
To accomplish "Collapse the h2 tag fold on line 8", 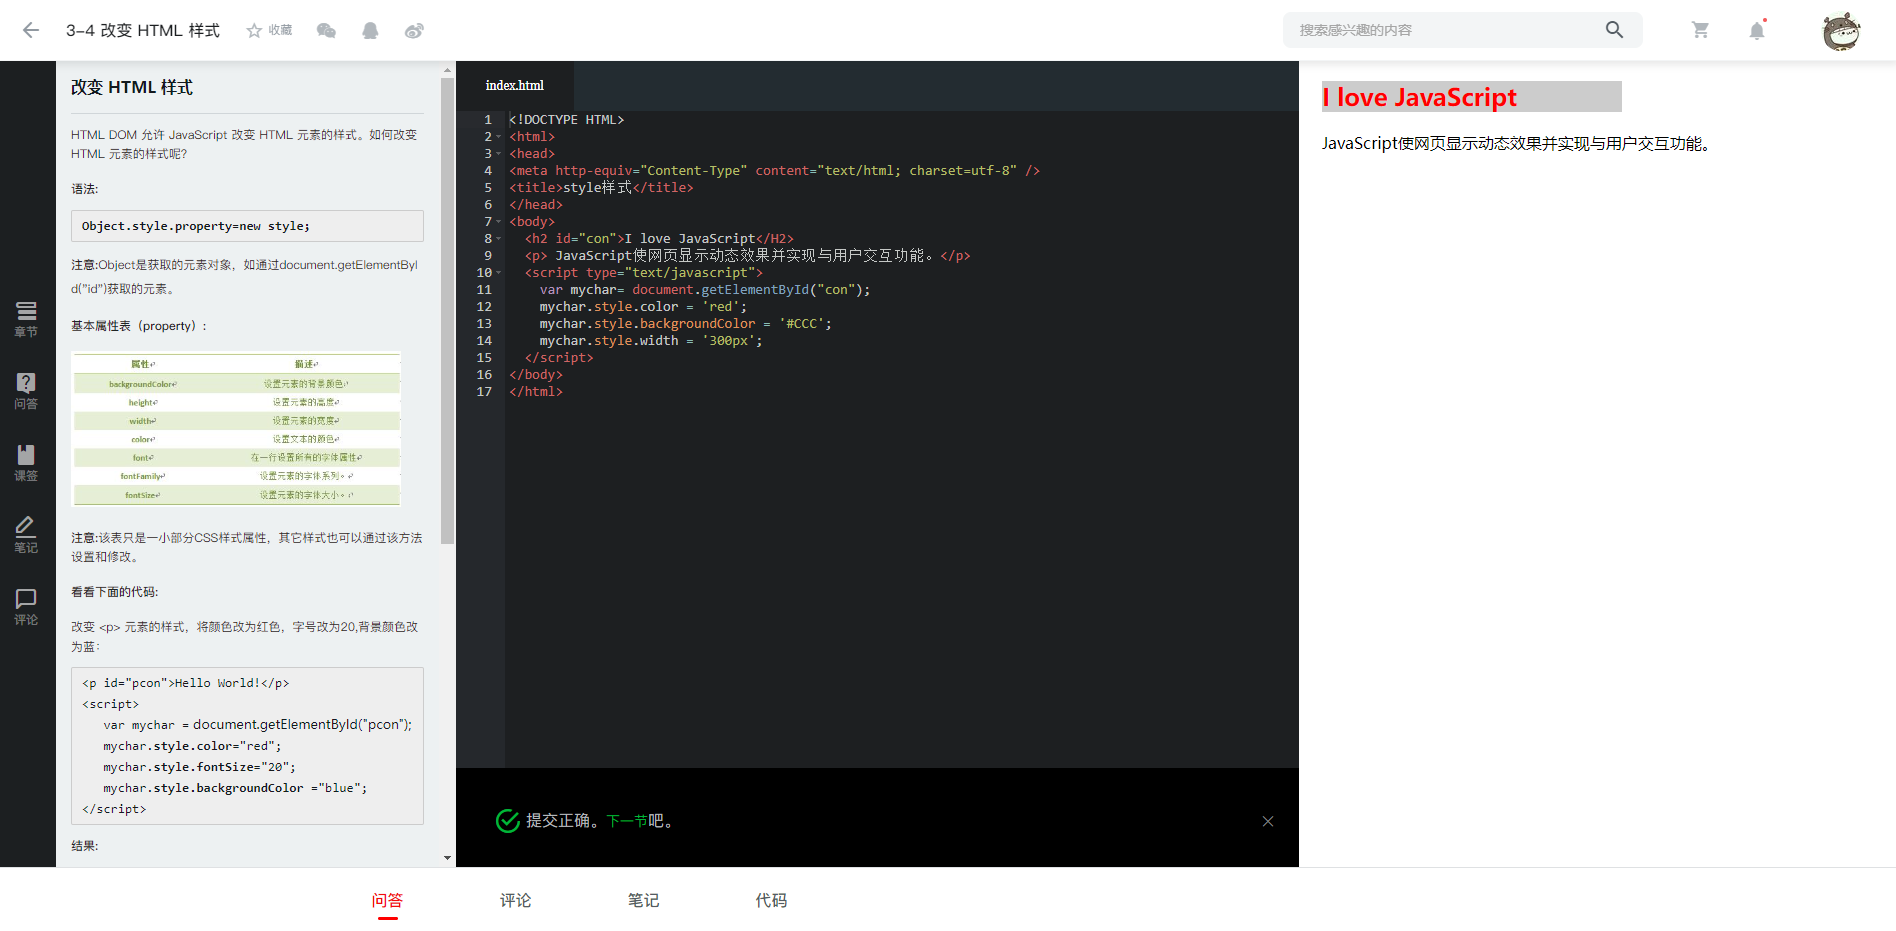I will (499, 239).
